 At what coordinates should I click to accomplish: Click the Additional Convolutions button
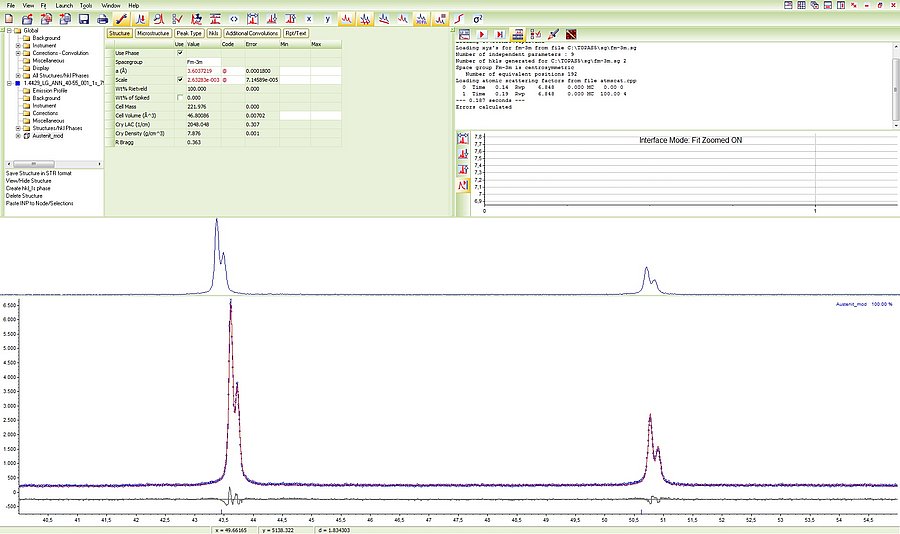[252, 34]
